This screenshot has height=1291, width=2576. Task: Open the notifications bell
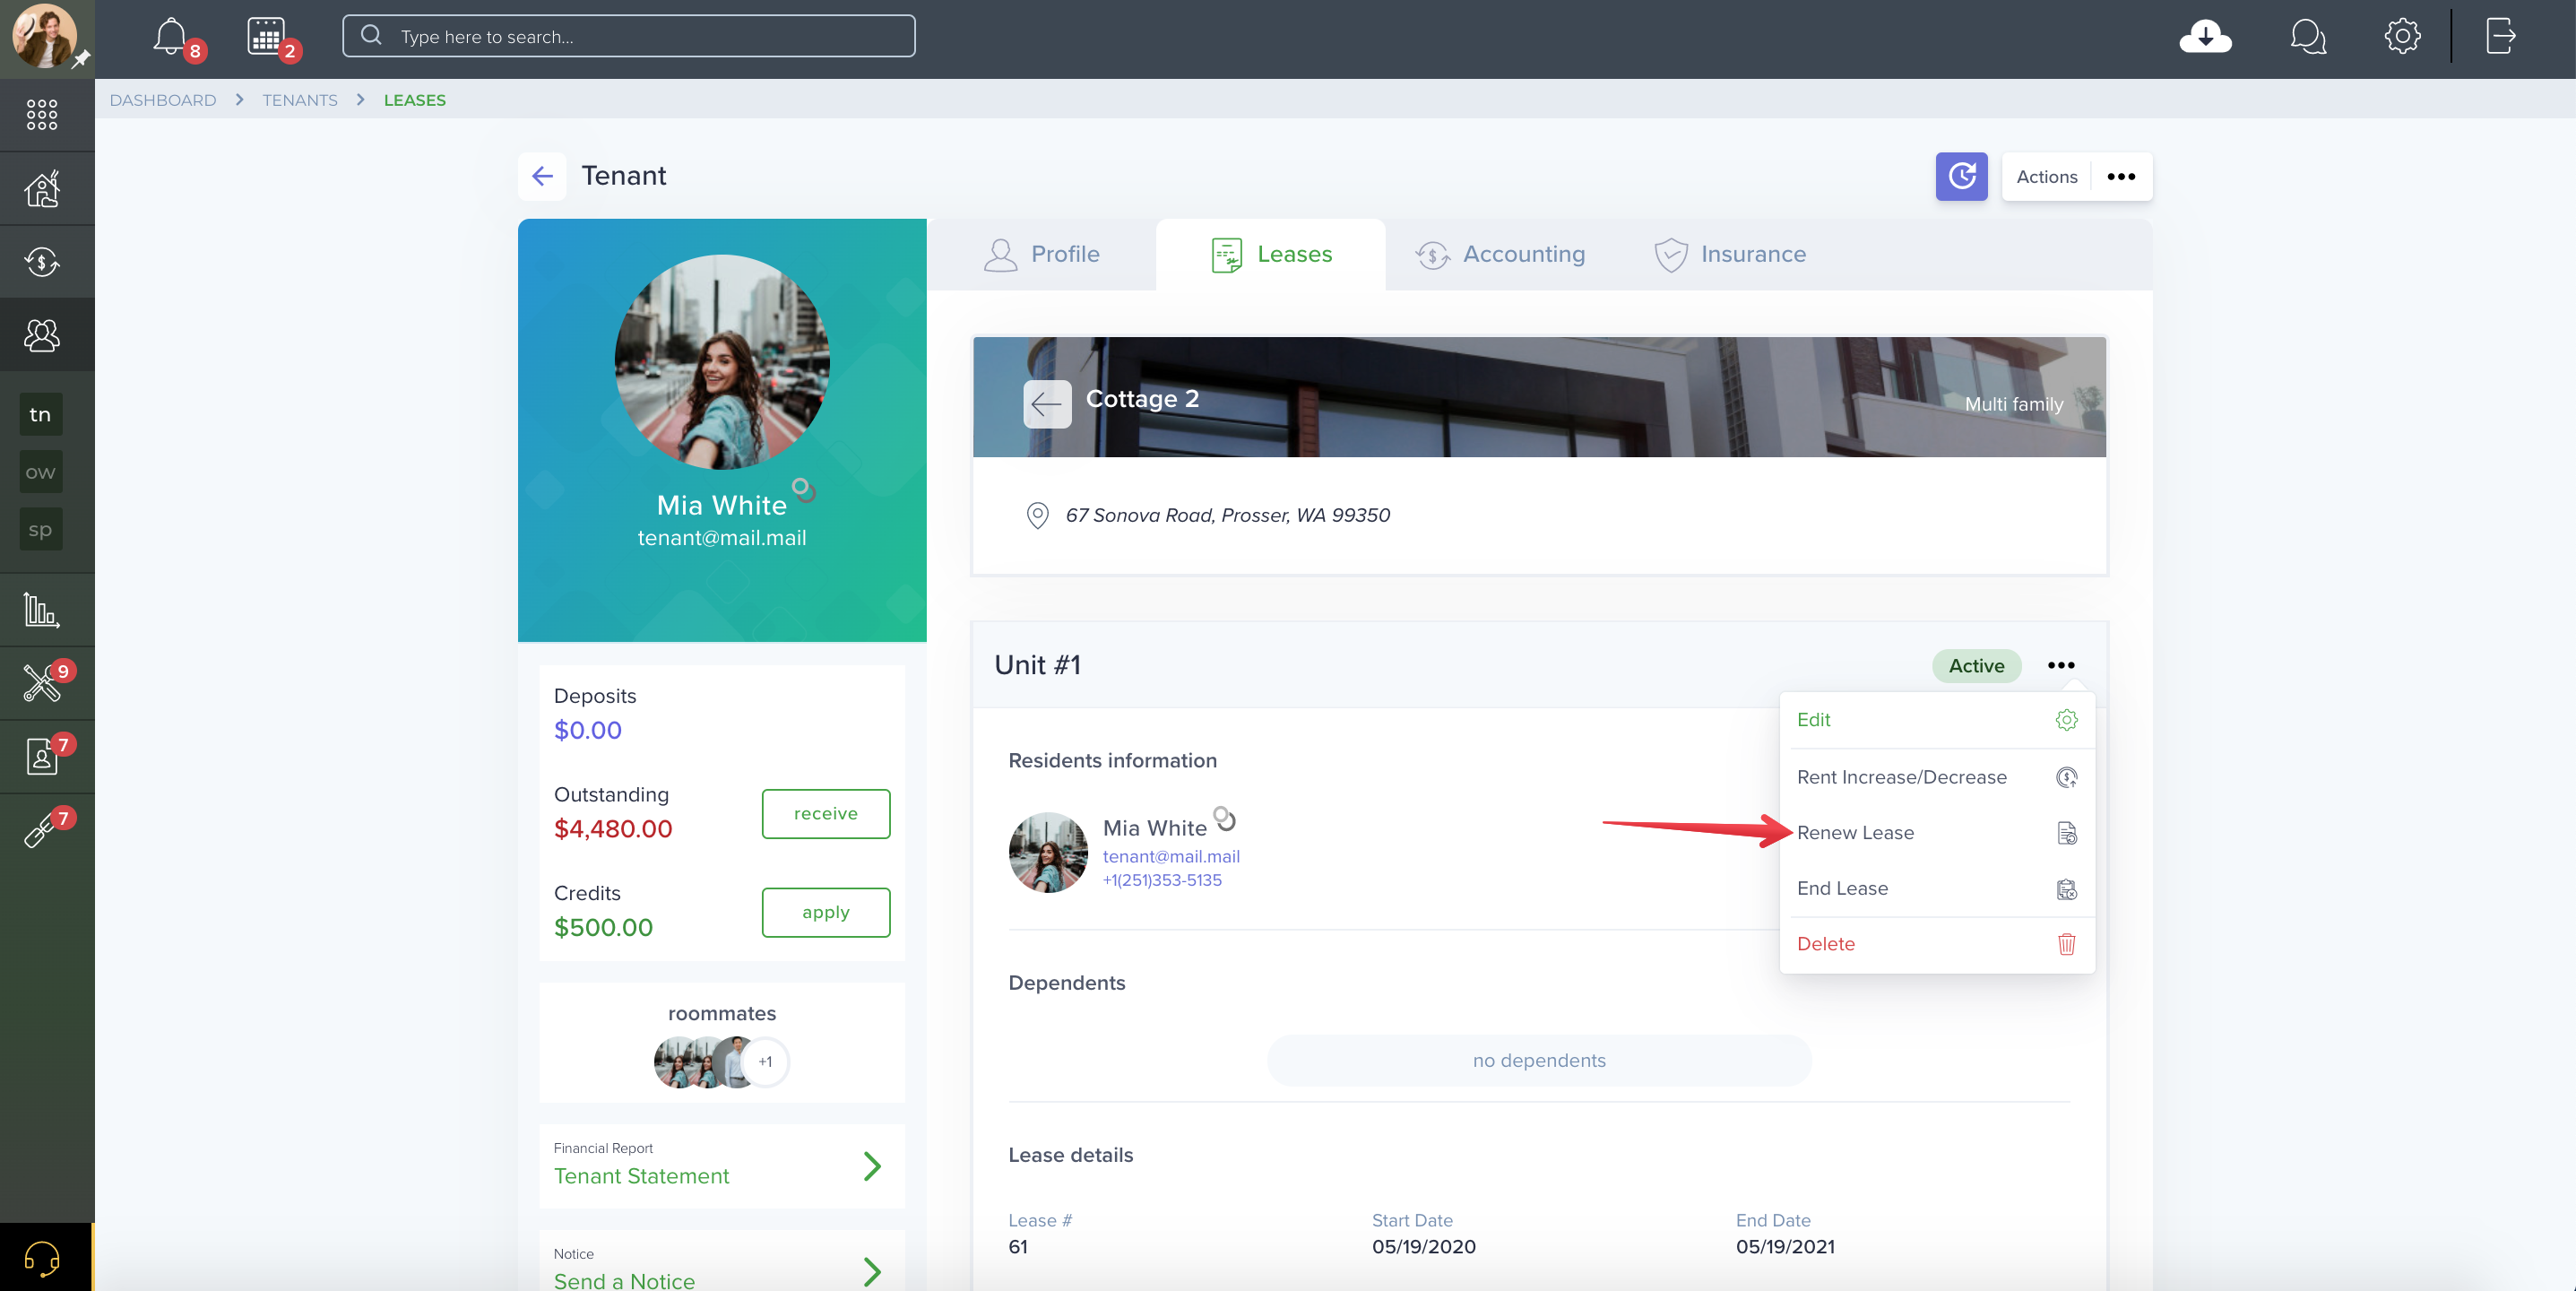click(170, 37)
